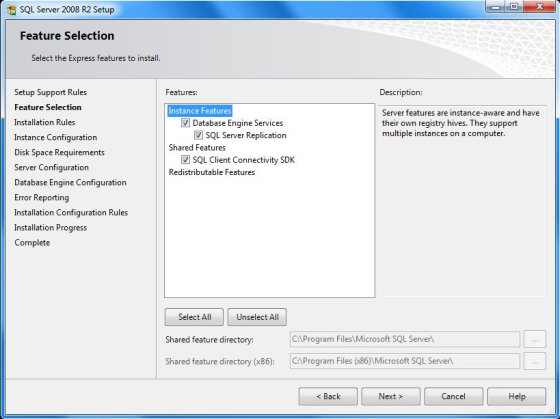Viewport: 560px width, 419px height.
Task: Click the Installation Rules step
Action: 45,122
